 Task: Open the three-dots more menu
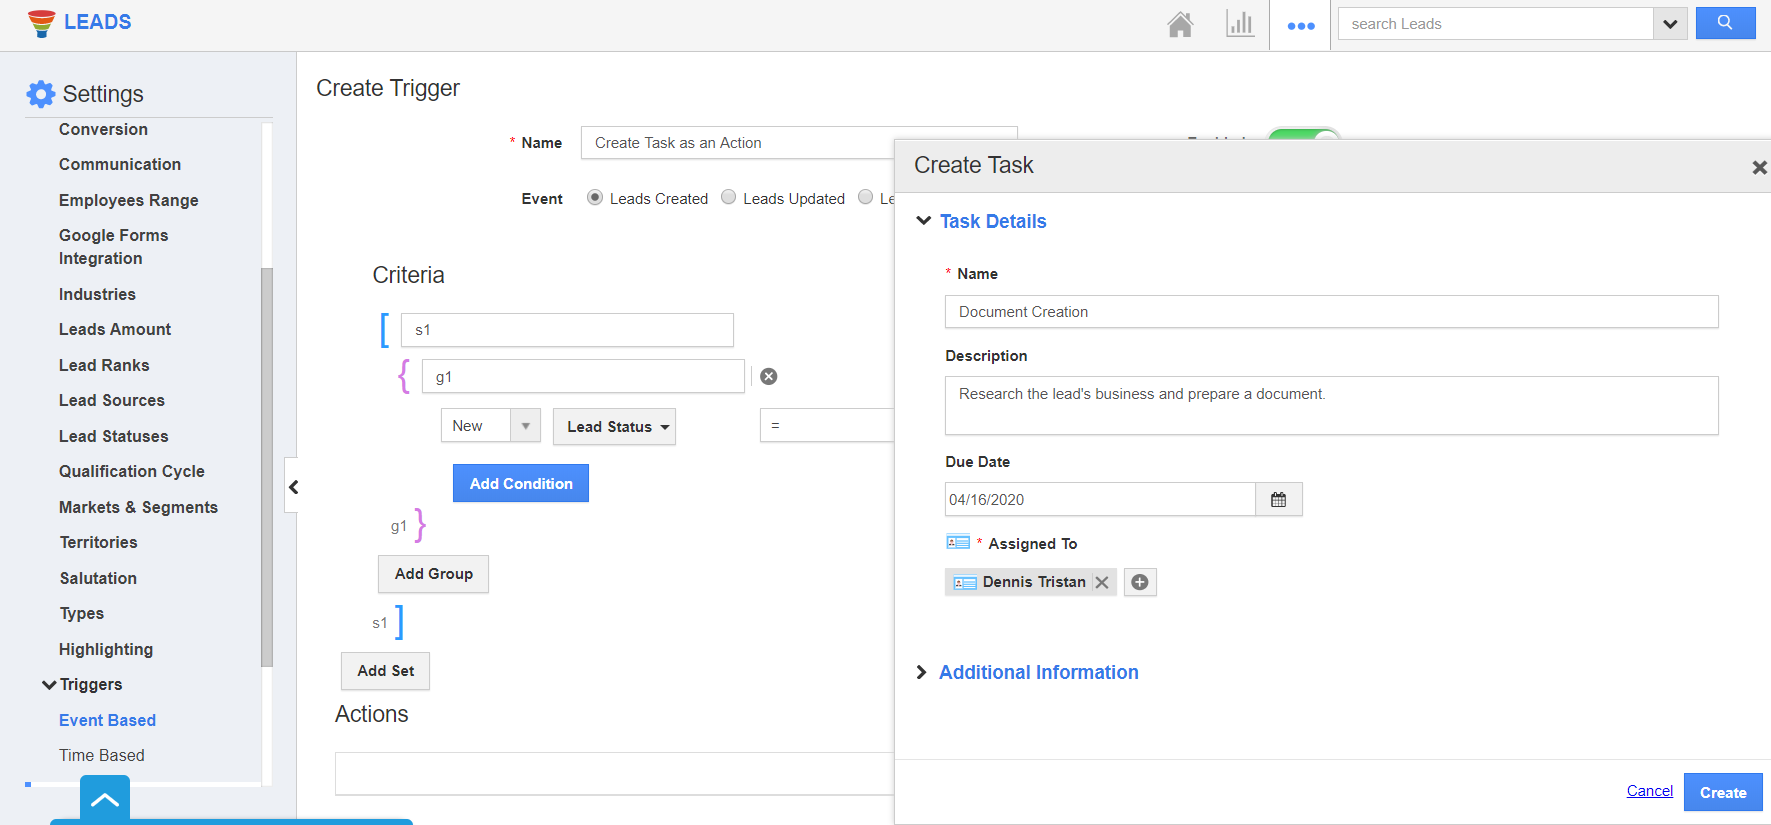[1300, 26]
